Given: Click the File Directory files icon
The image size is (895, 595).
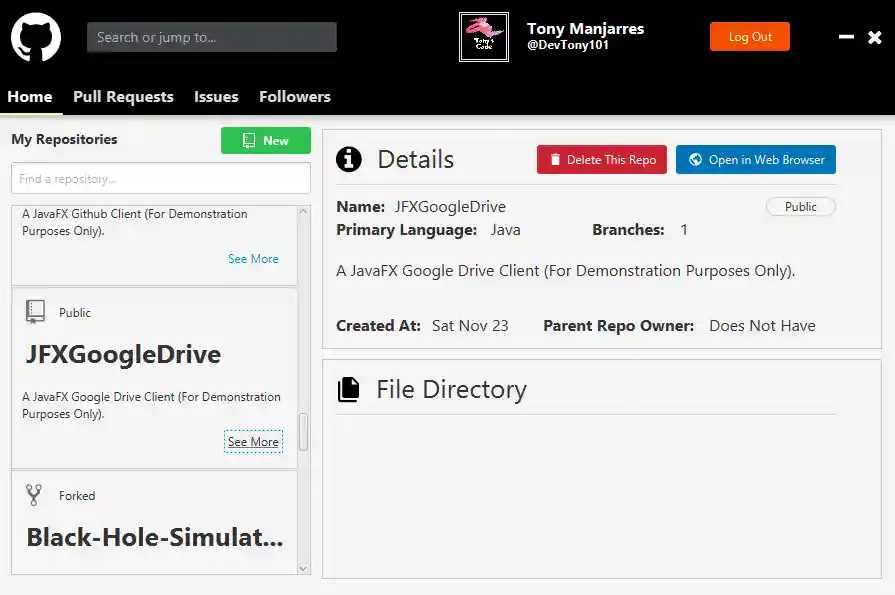Looking at the screenshot, I should (349, 390).
